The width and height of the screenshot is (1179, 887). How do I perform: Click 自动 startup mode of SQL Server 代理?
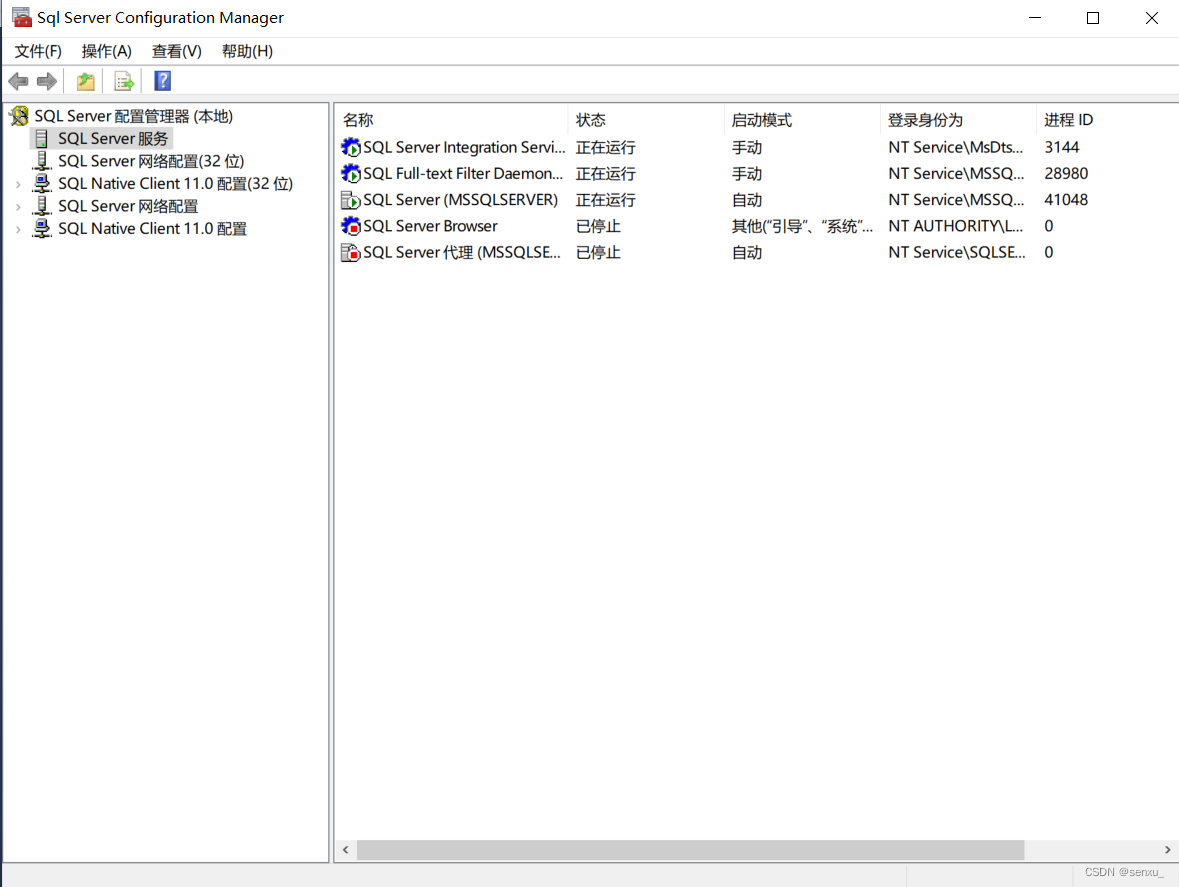coord(747,253)
